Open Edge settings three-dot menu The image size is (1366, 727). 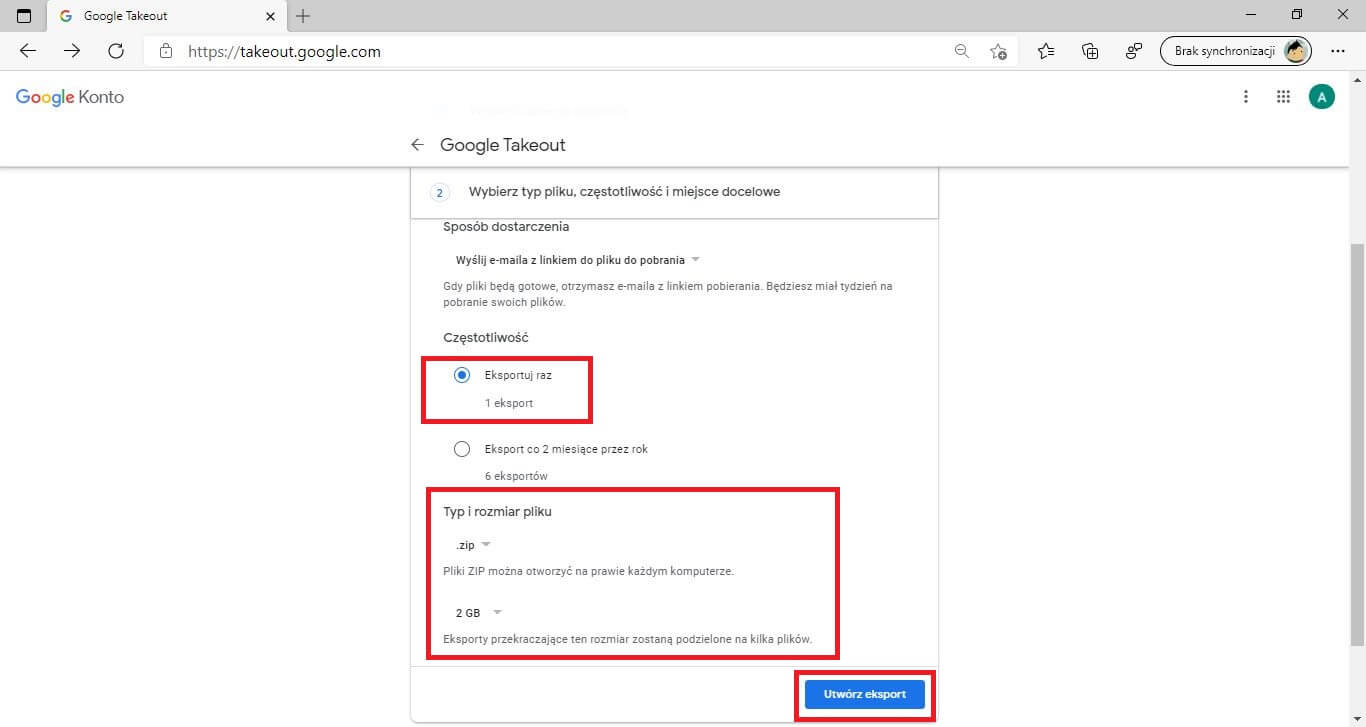pyautogui.click(x=1338, y=51)
